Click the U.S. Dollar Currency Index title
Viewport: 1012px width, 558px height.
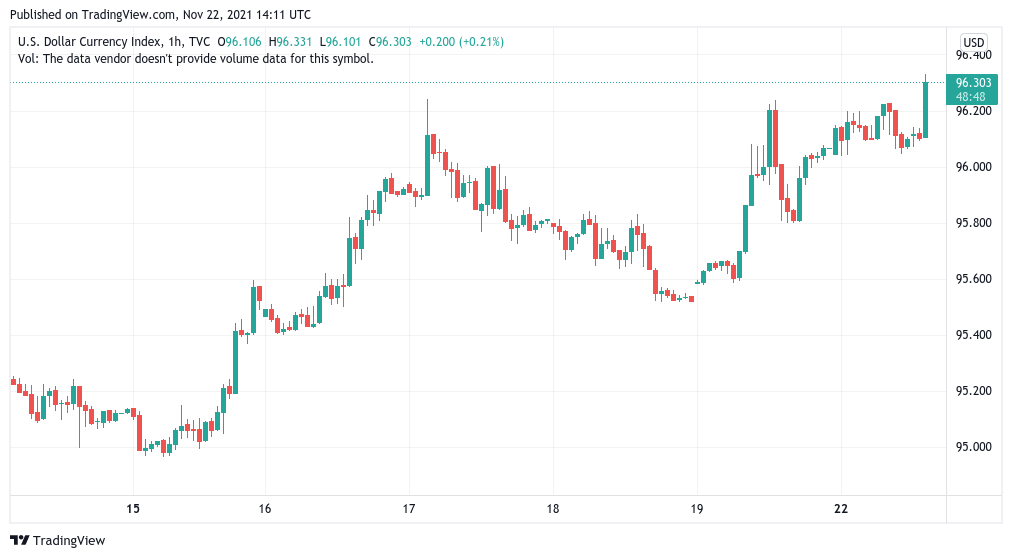point(90,42)
